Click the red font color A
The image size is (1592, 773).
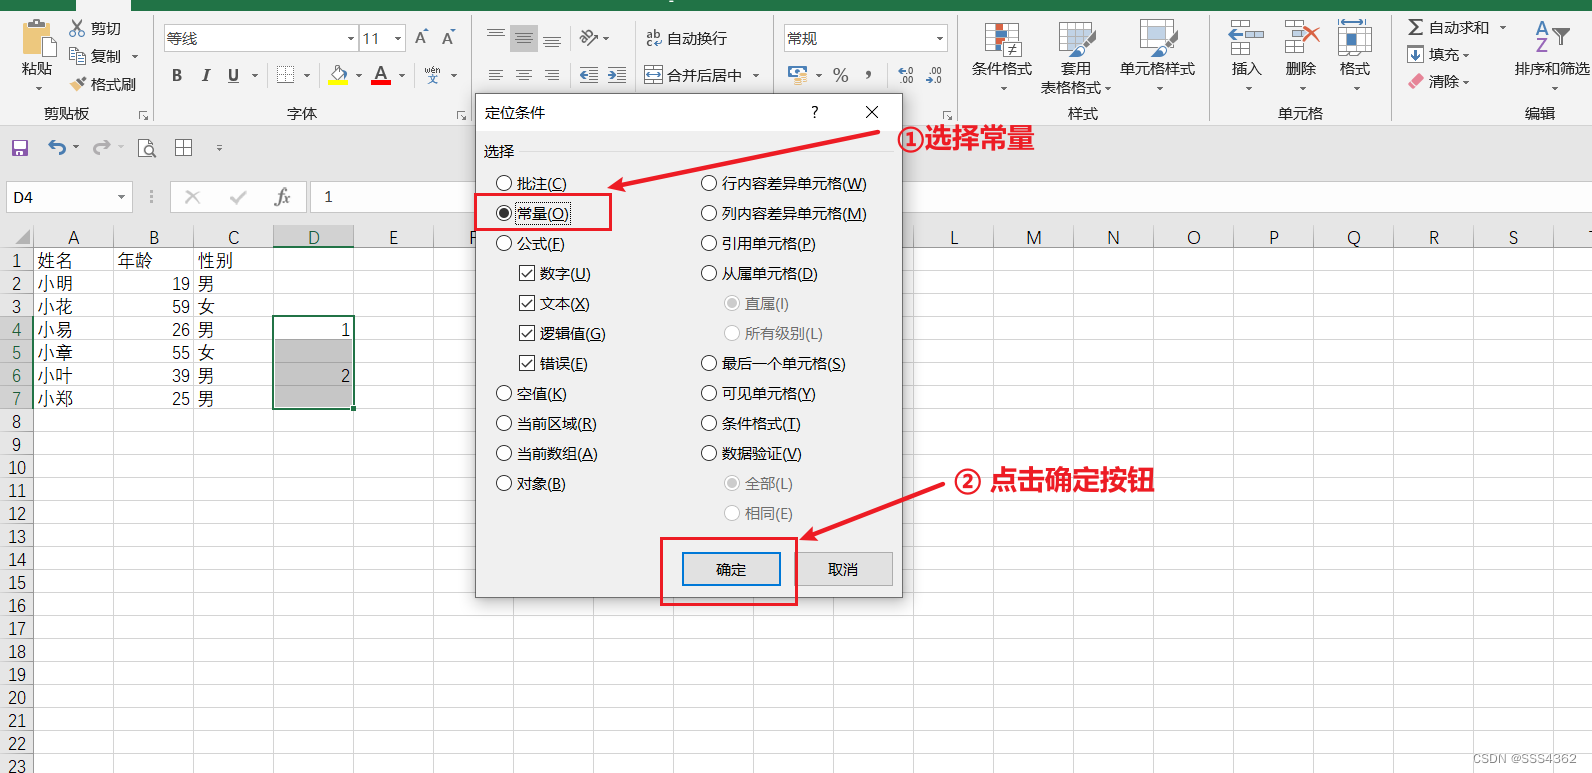381,75
